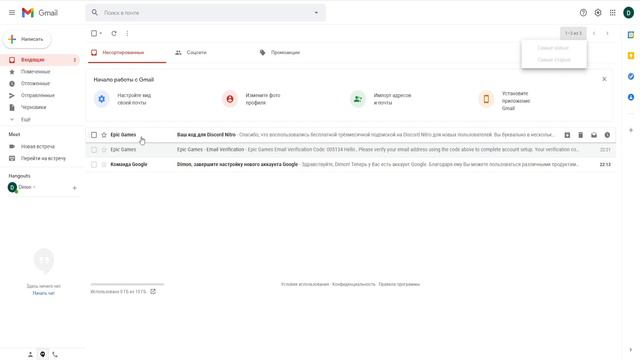Open the account avatar menu
The image size is (640, 360).
[629, 13]
